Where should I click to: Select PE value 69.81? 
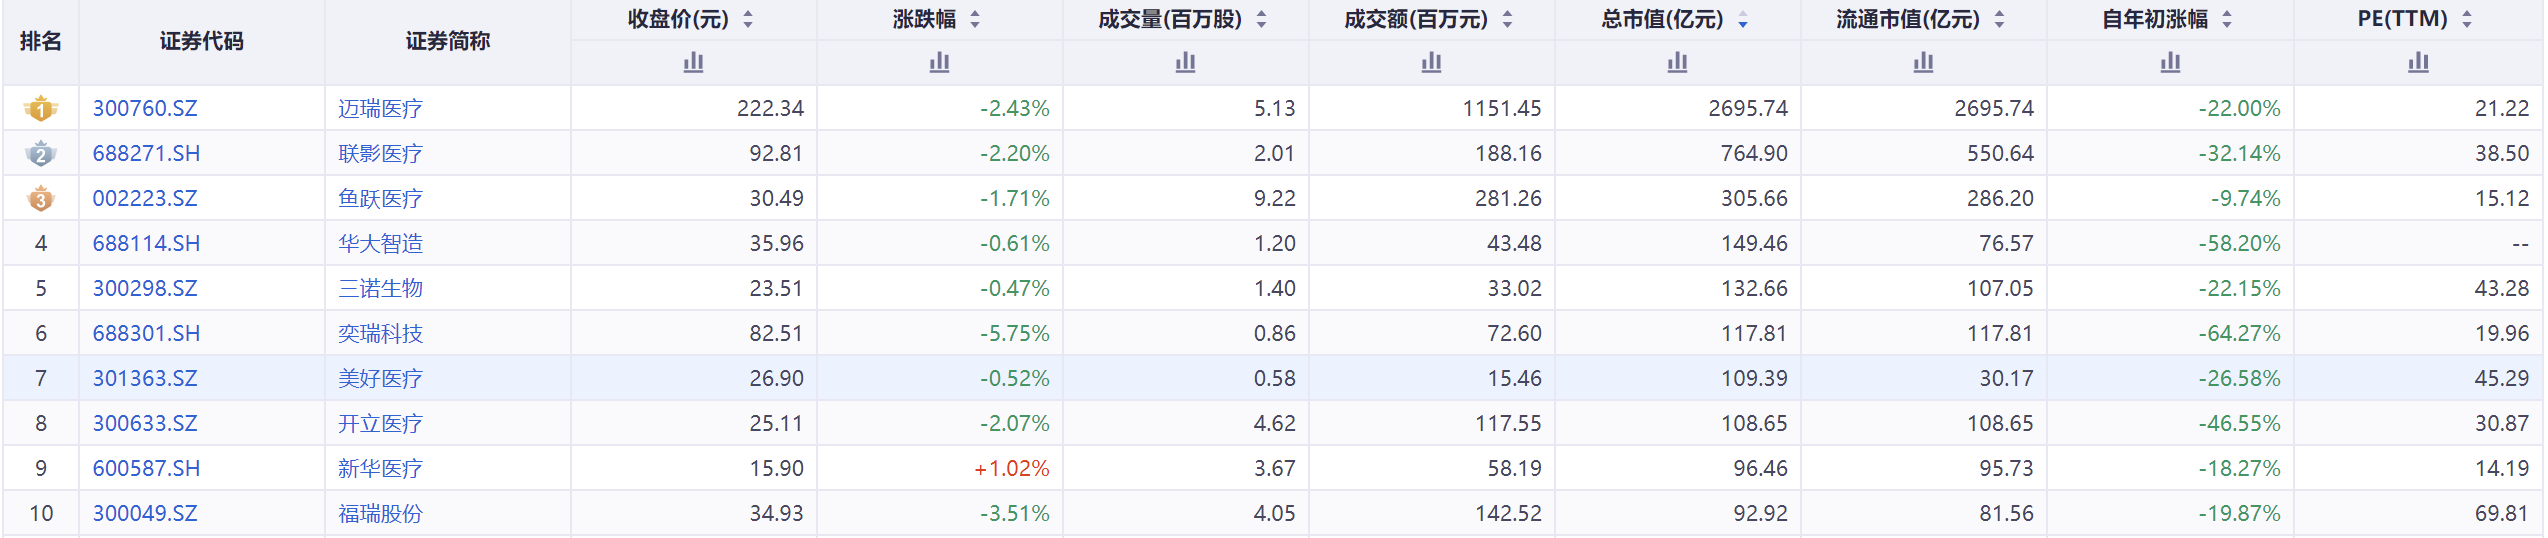2502,513
